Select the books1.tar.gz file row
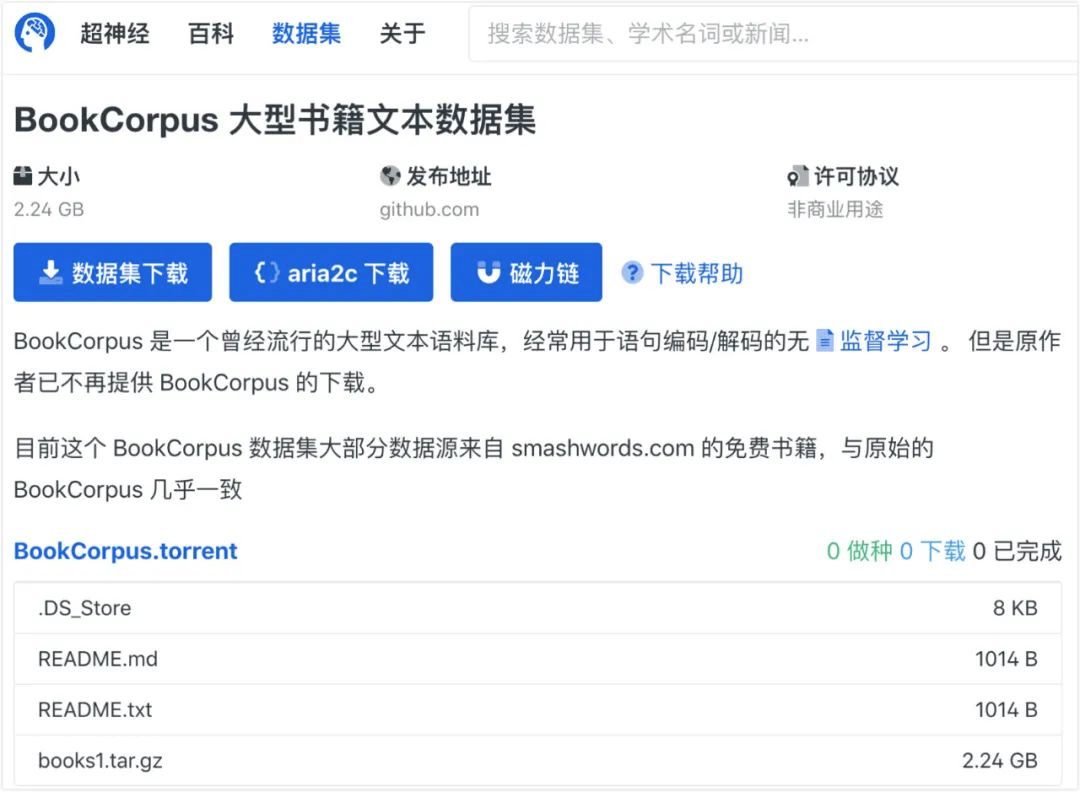 pos(538,760)
